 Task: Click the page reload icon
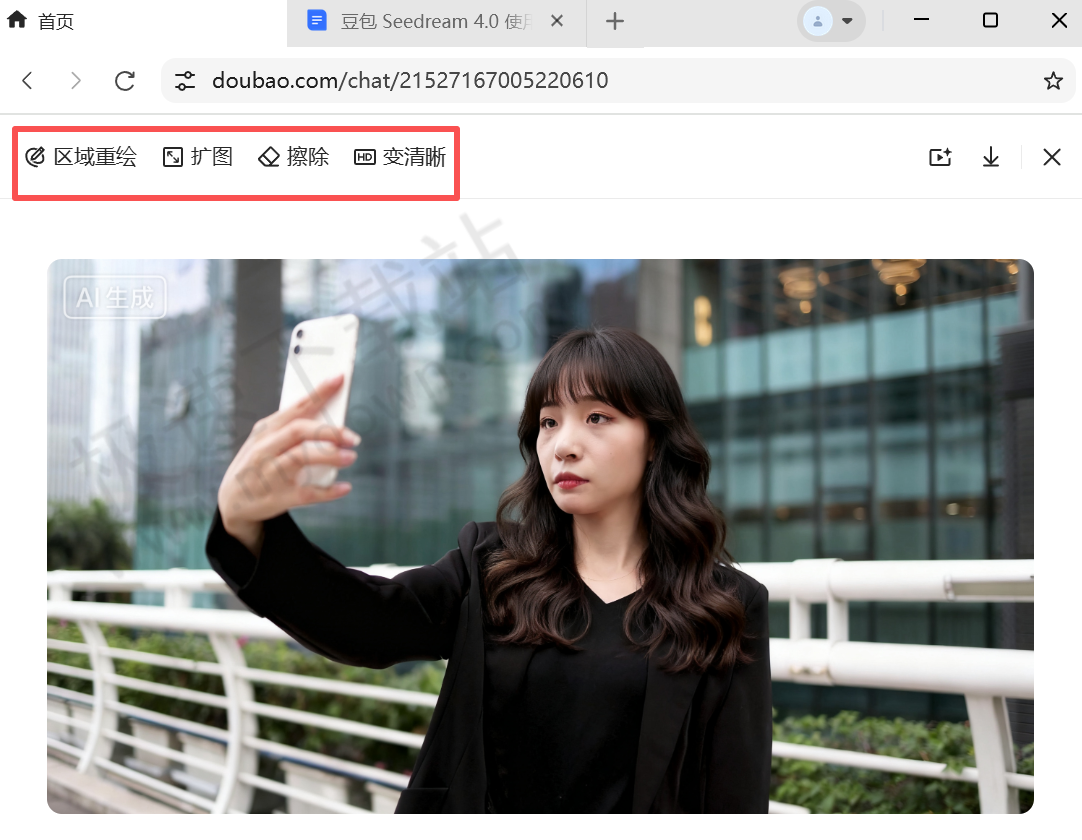click(124, 80)
